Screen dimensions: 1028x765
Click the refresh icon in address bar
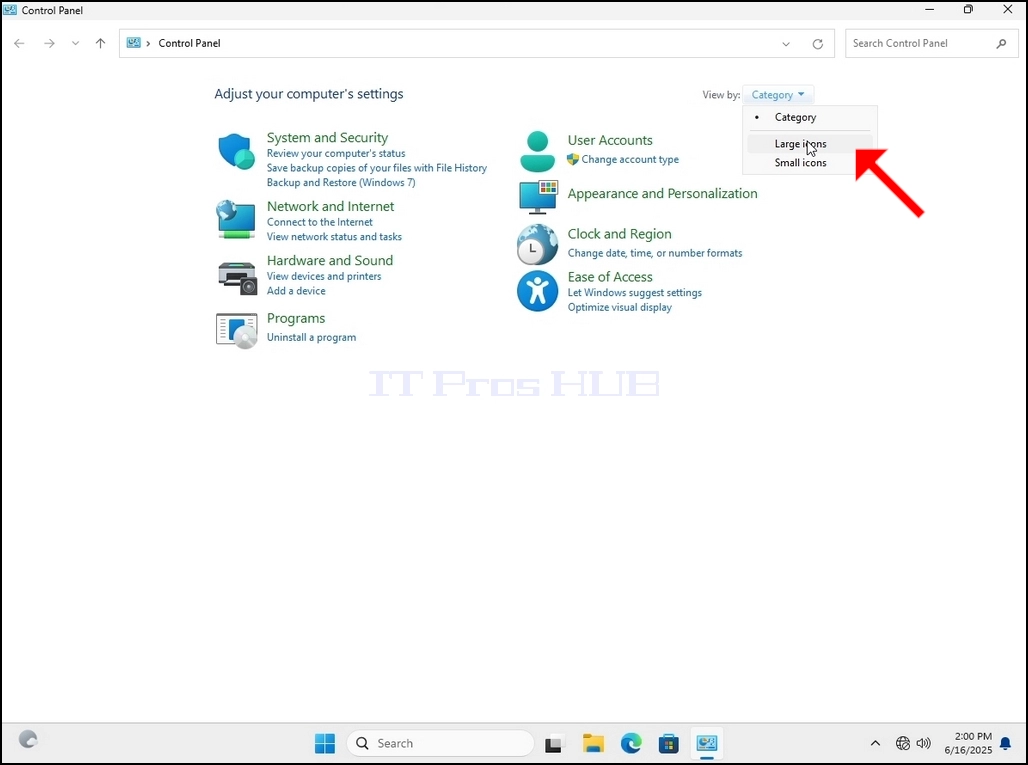(818, 44)
